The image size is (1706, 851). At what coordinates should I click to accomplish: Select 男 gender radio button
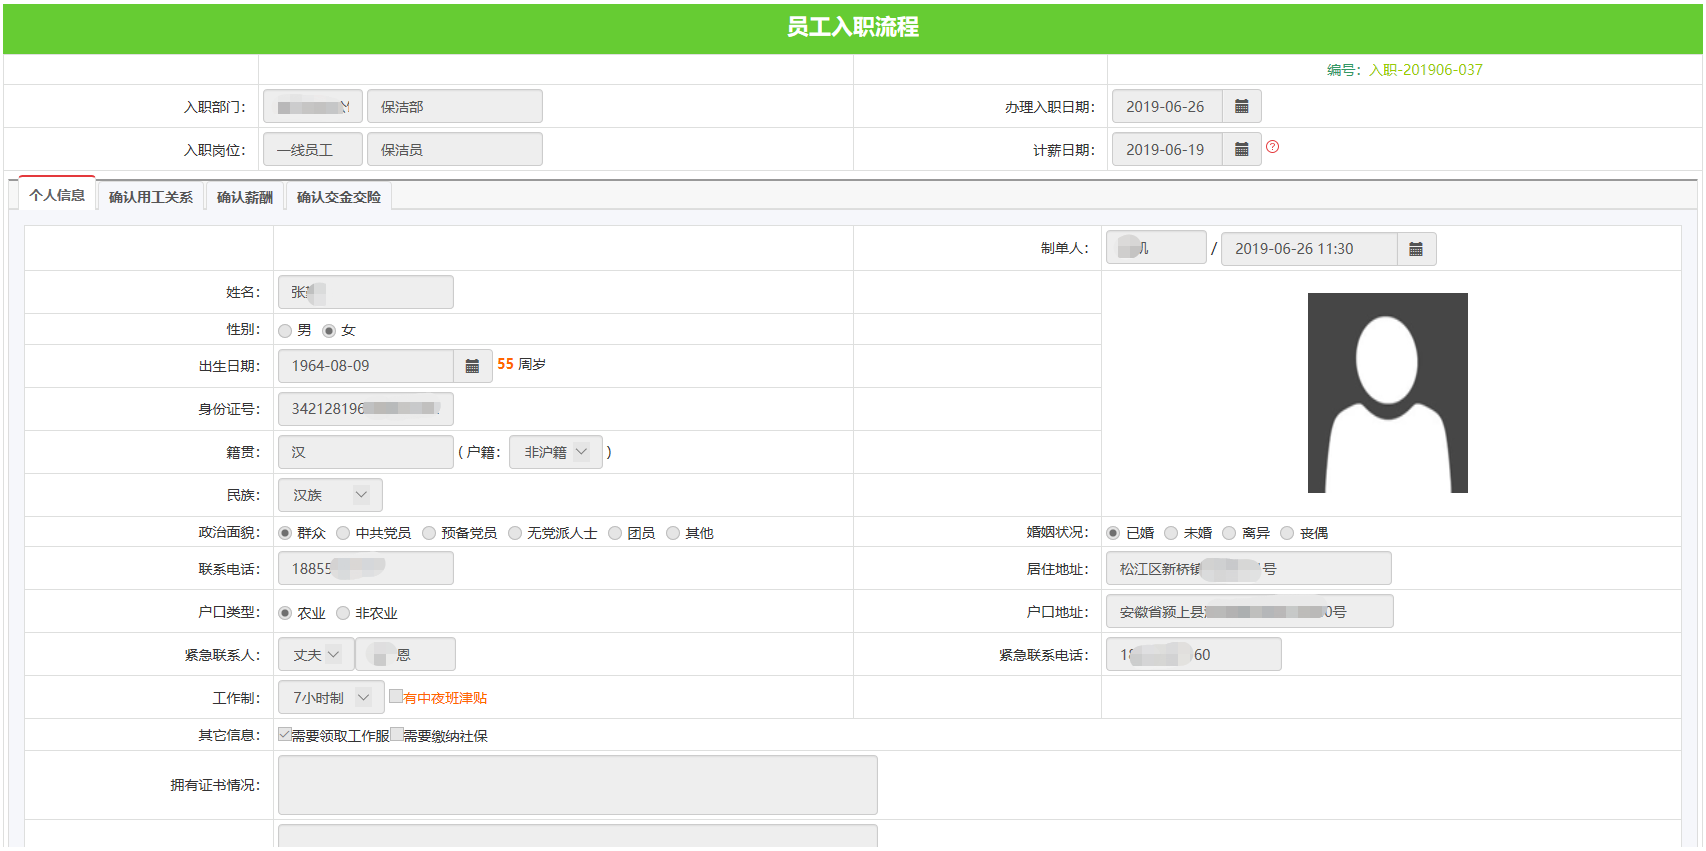pyautogui.click(x=286, y=331)
